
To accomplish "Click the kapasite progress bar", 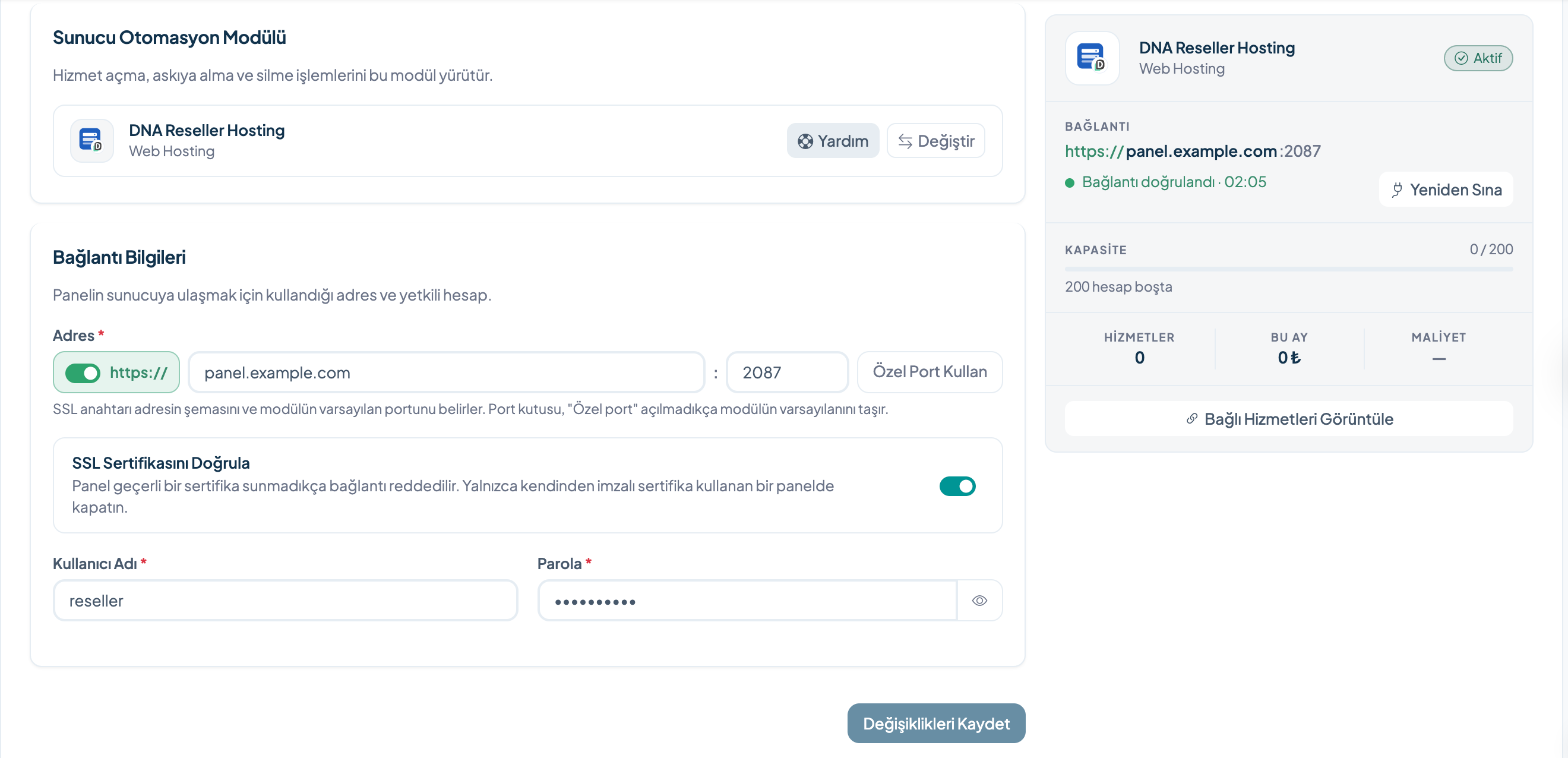I will pos(1289,269).
